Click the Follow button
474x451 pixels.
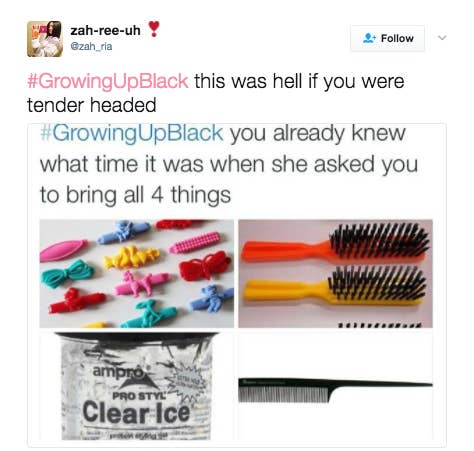pos(387,38)
